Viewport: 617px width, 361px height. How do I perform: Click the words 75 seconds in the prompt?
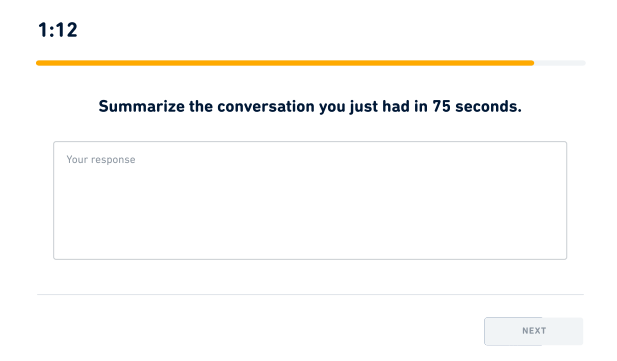point(477,106)
